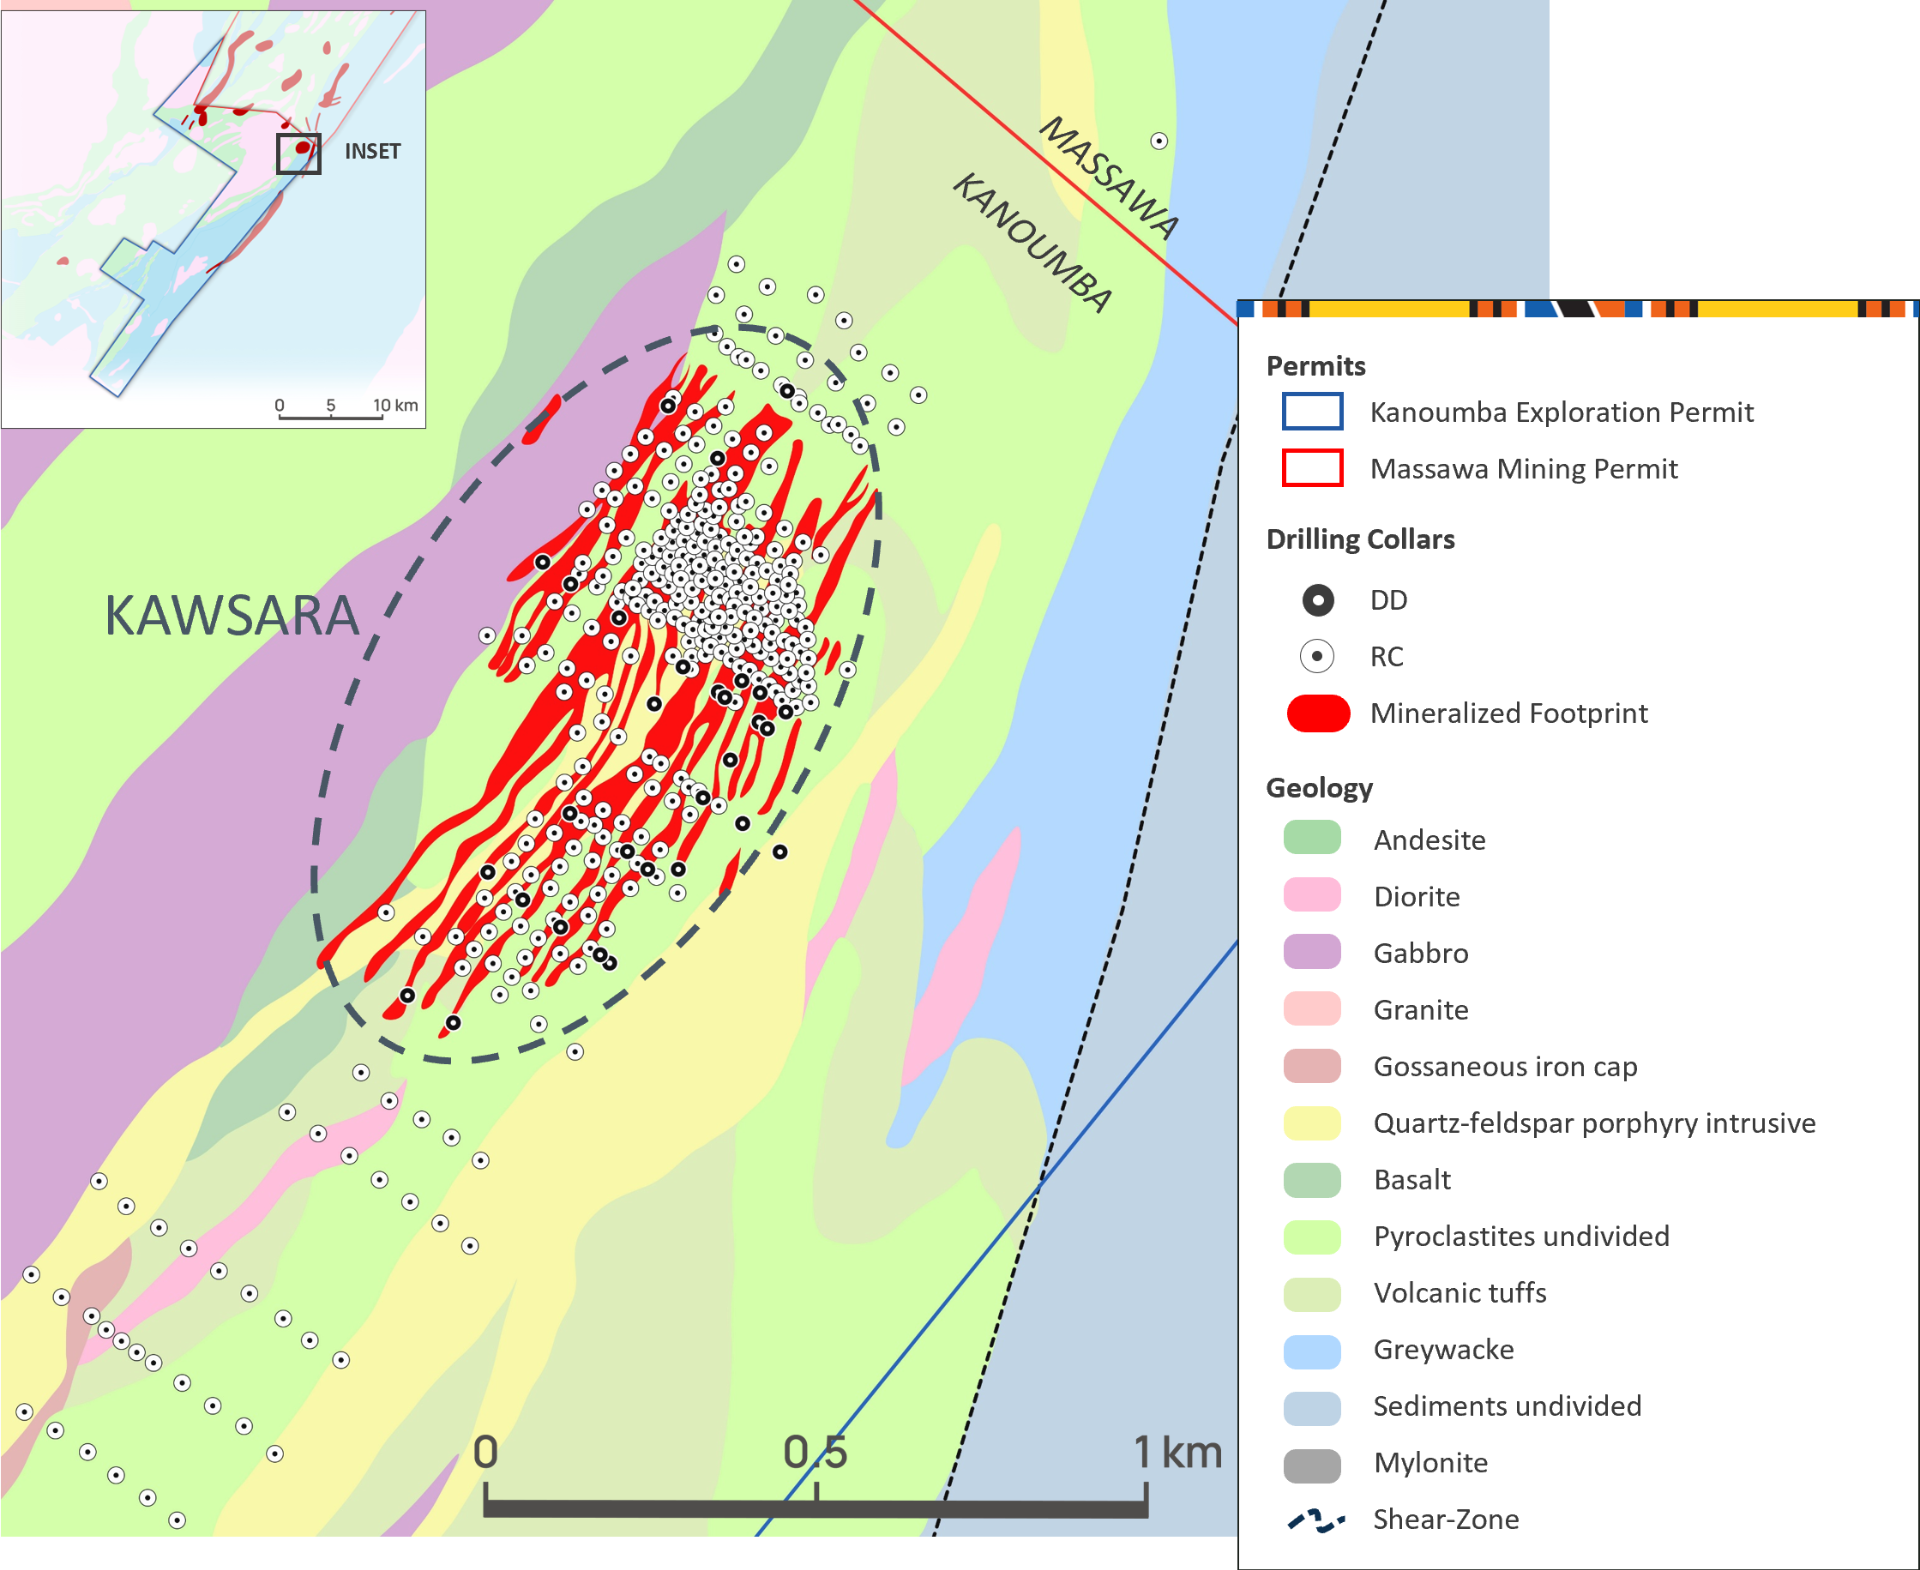Click the Geology legend heading
This screenshot has height=1570, width=1920.
(1319, 788)
